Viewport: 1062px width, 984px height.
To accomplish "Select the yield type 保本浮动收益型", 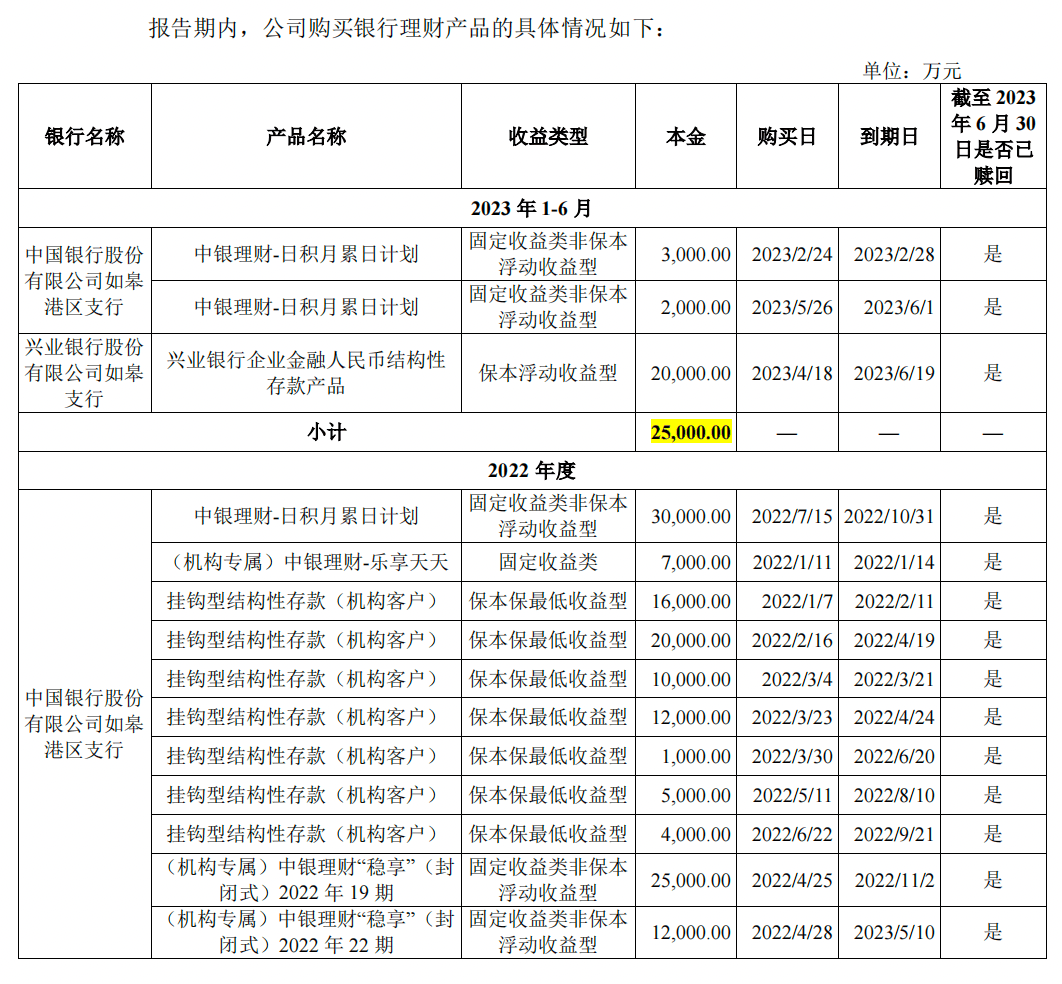I will [548, 373].
